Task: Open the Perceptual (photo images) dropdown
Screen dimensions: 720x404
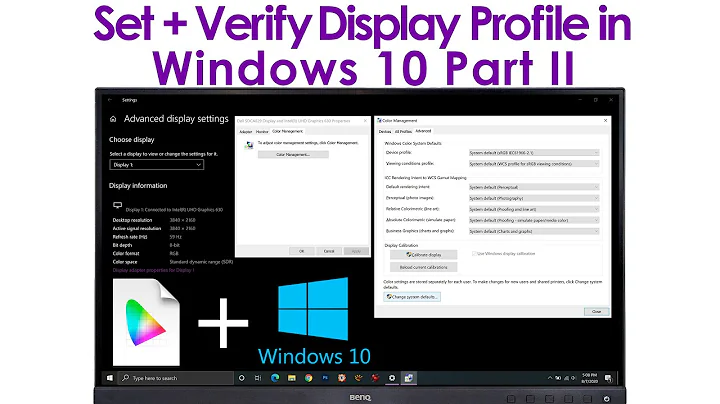Action: click(534, 198)
